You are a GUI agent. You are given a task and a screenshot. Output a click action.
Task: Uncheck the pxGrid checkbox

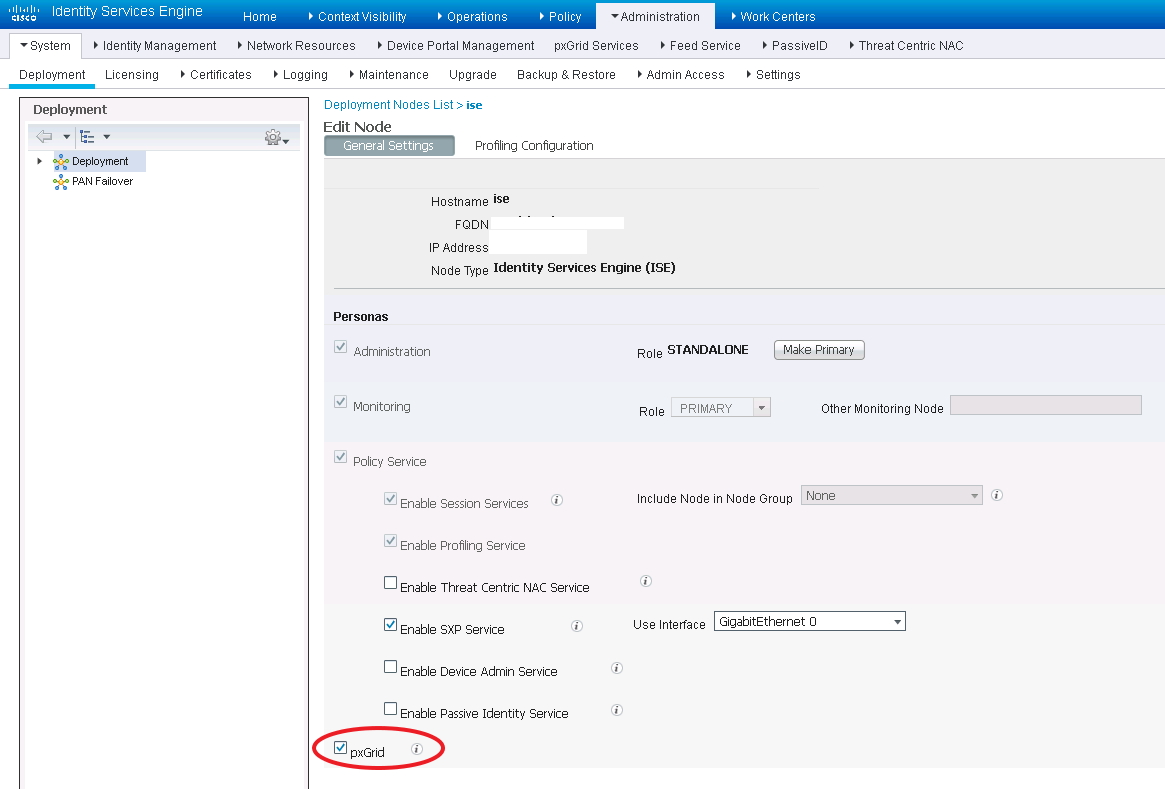[340, 747]
